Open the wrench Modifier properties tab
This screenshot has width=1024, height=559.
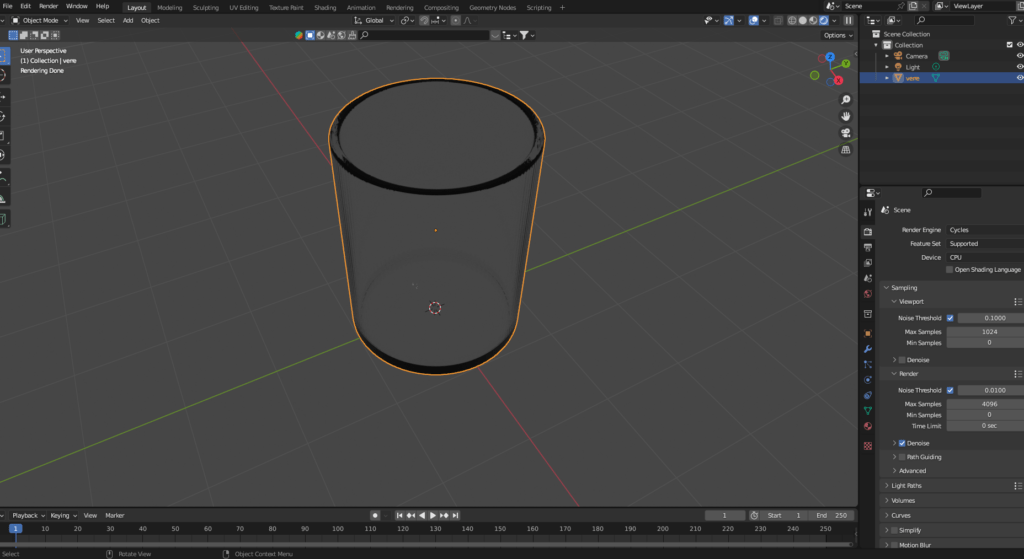867,348
